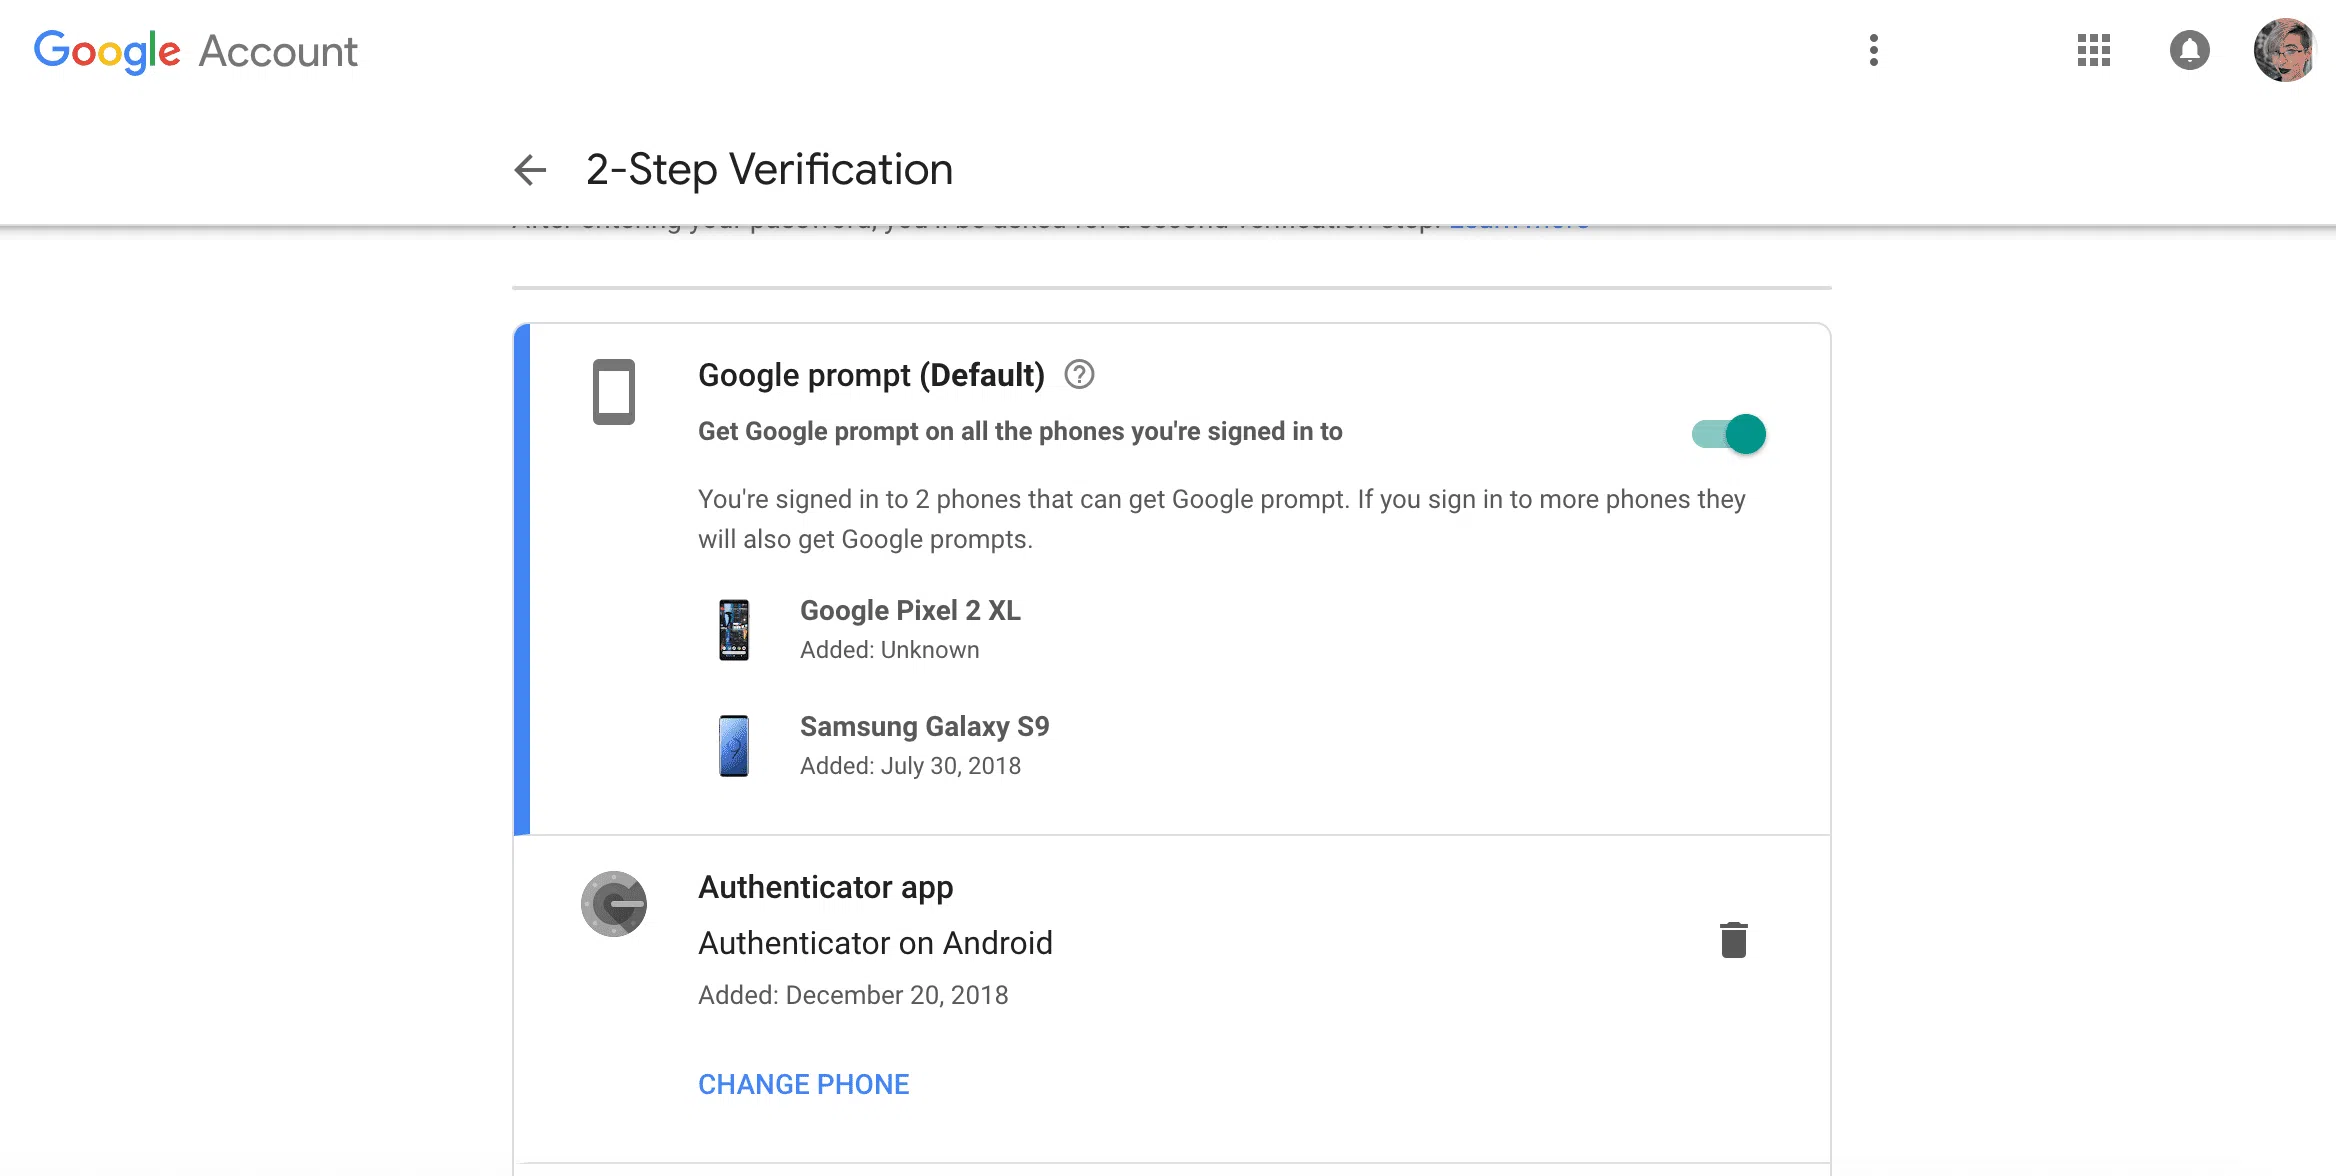Select the Google Pixel 2 XL device name
Viewport: 2336px width, 1176px height.
point(910,611)
